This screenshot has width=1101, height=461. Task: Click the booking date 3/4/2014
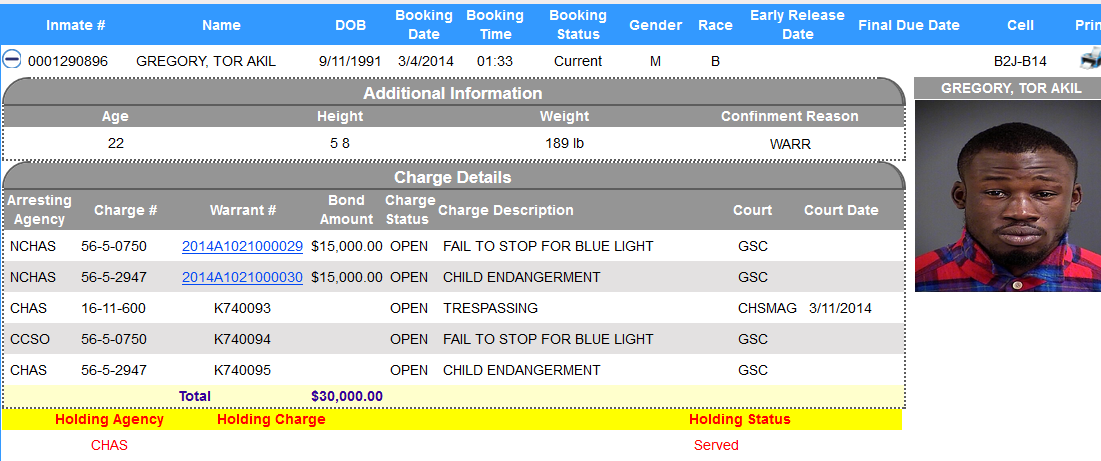click(424, 61)
